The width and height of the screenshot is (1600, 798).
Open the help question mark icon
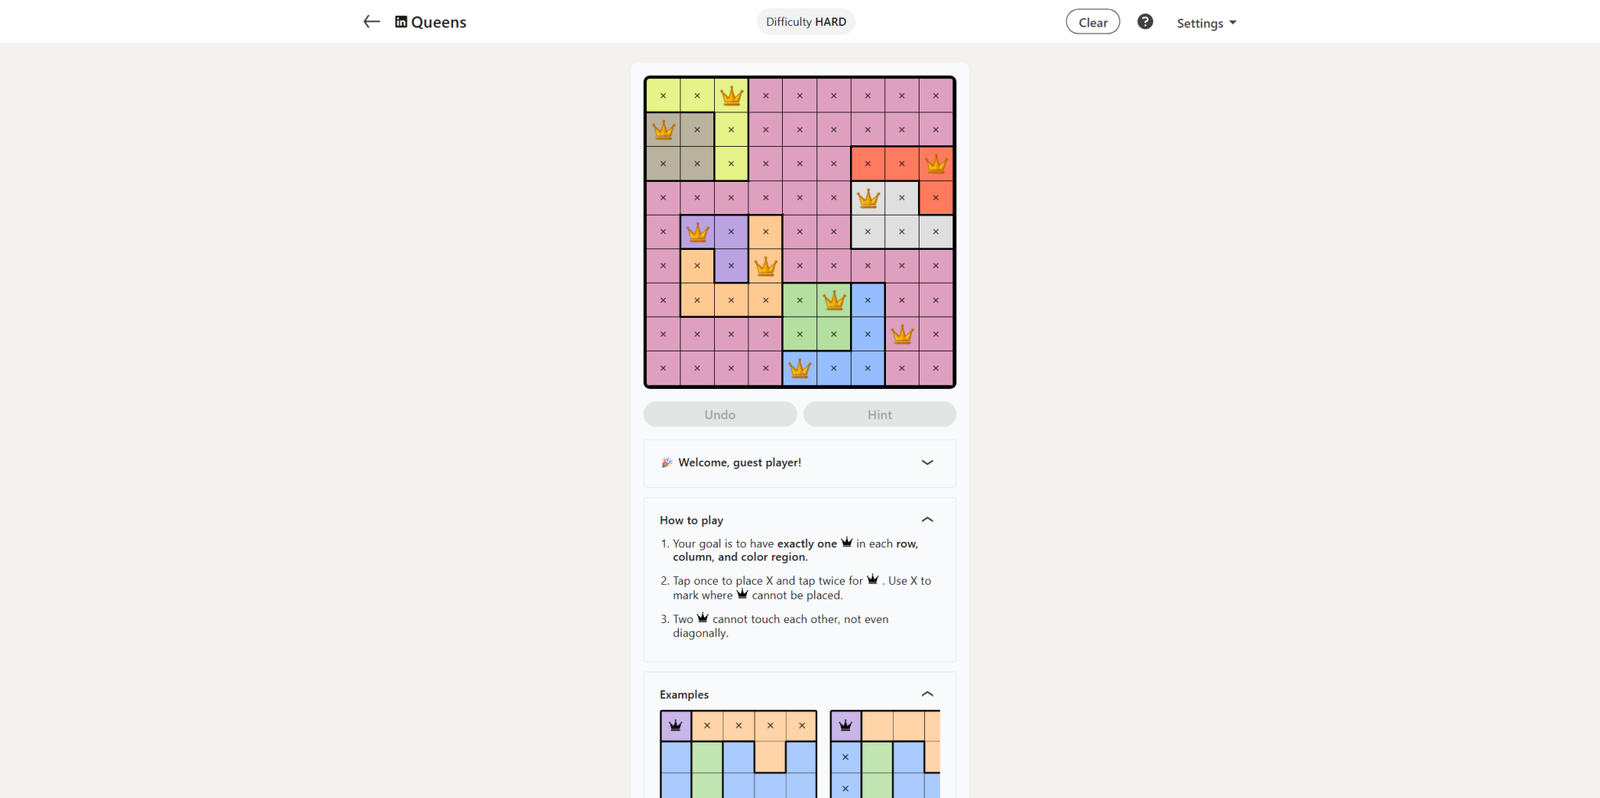[x=1145, y=22]
